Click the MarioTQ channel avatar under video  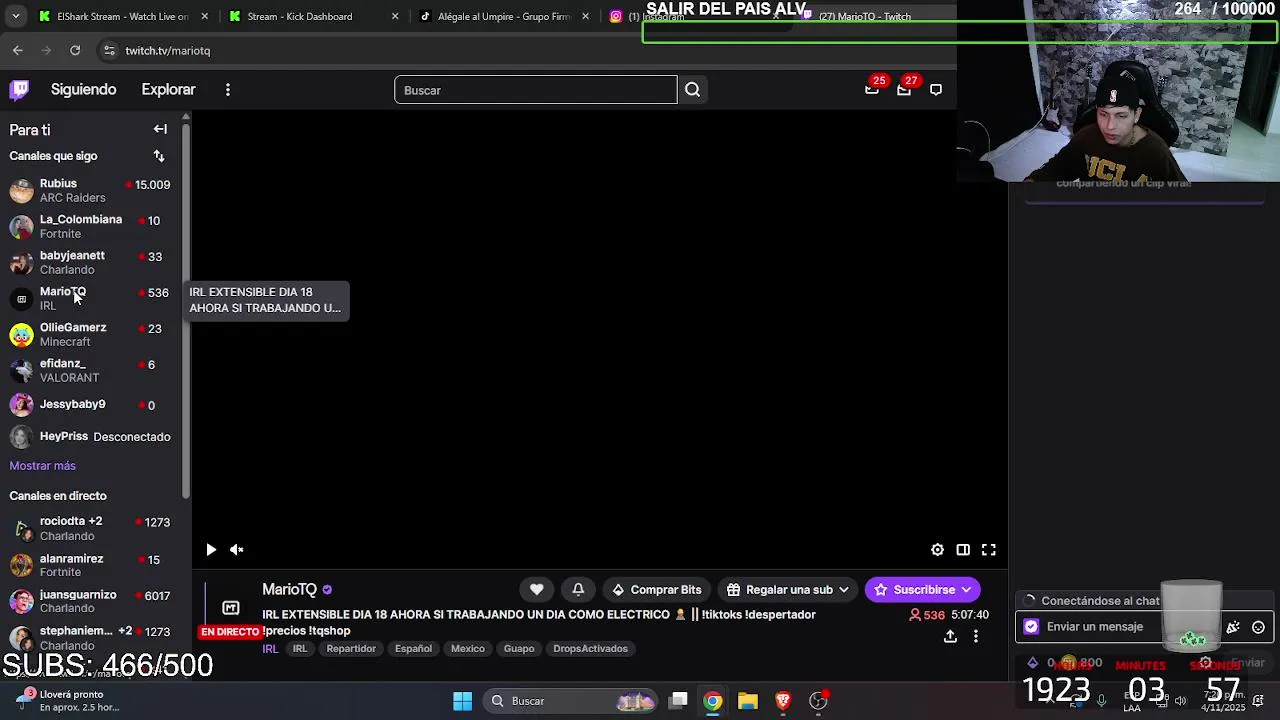231,608
